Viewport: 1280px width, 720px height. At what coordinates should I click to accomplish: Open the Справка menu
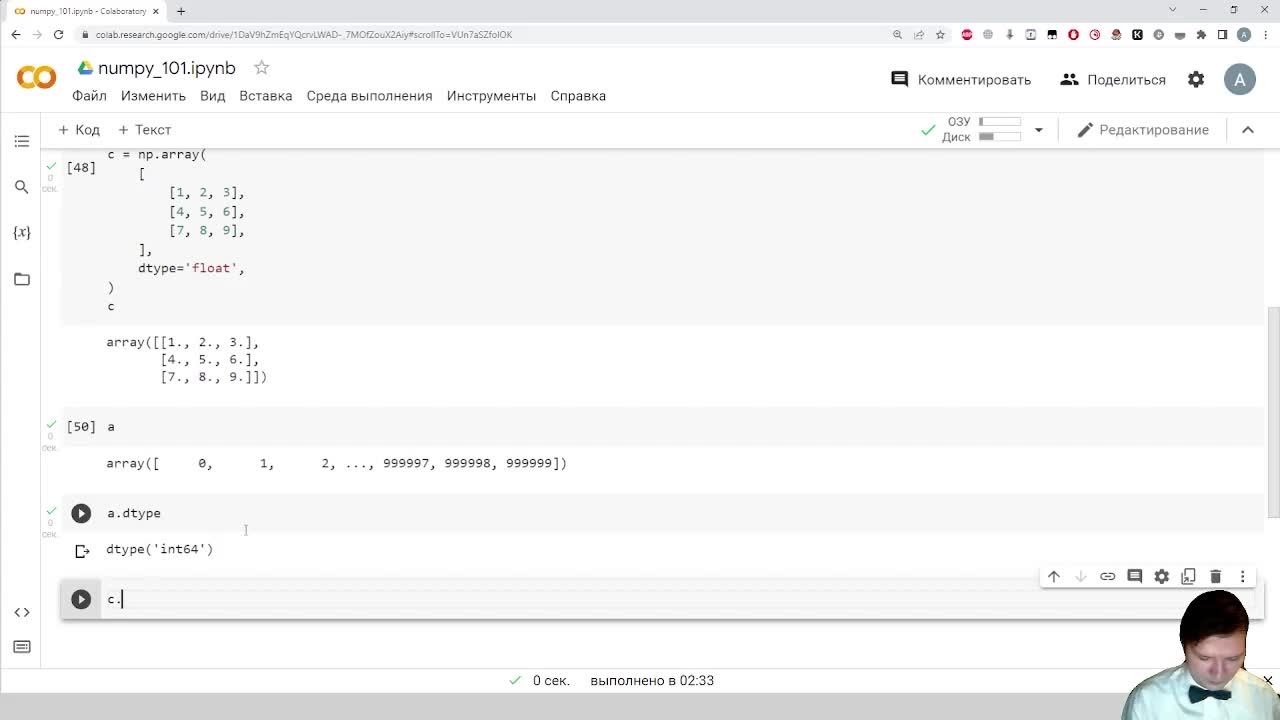click(x=578, y=96)
